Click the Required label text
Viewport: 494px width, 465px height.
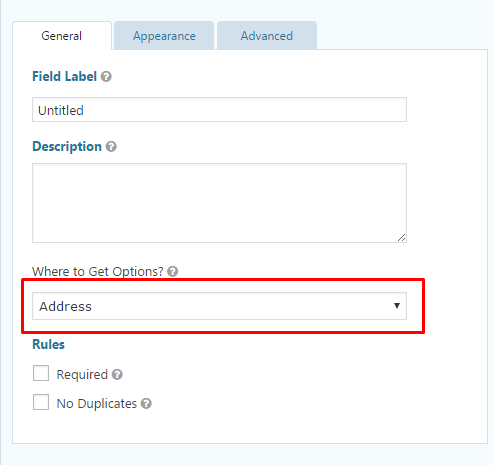[82, 375]
